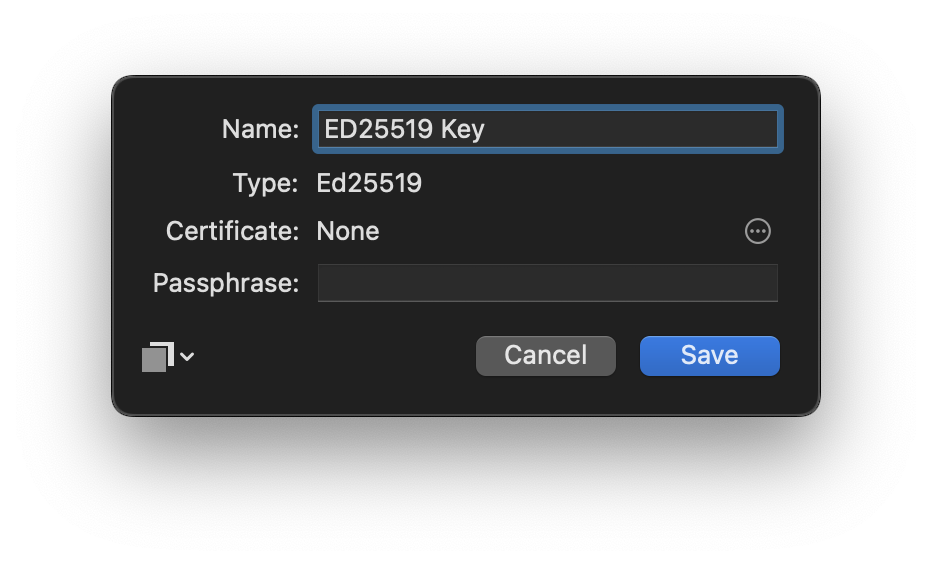Viewport: 932px width, 564px height.
Task: Cancel the key dialog
Action: tap(545, 355)
